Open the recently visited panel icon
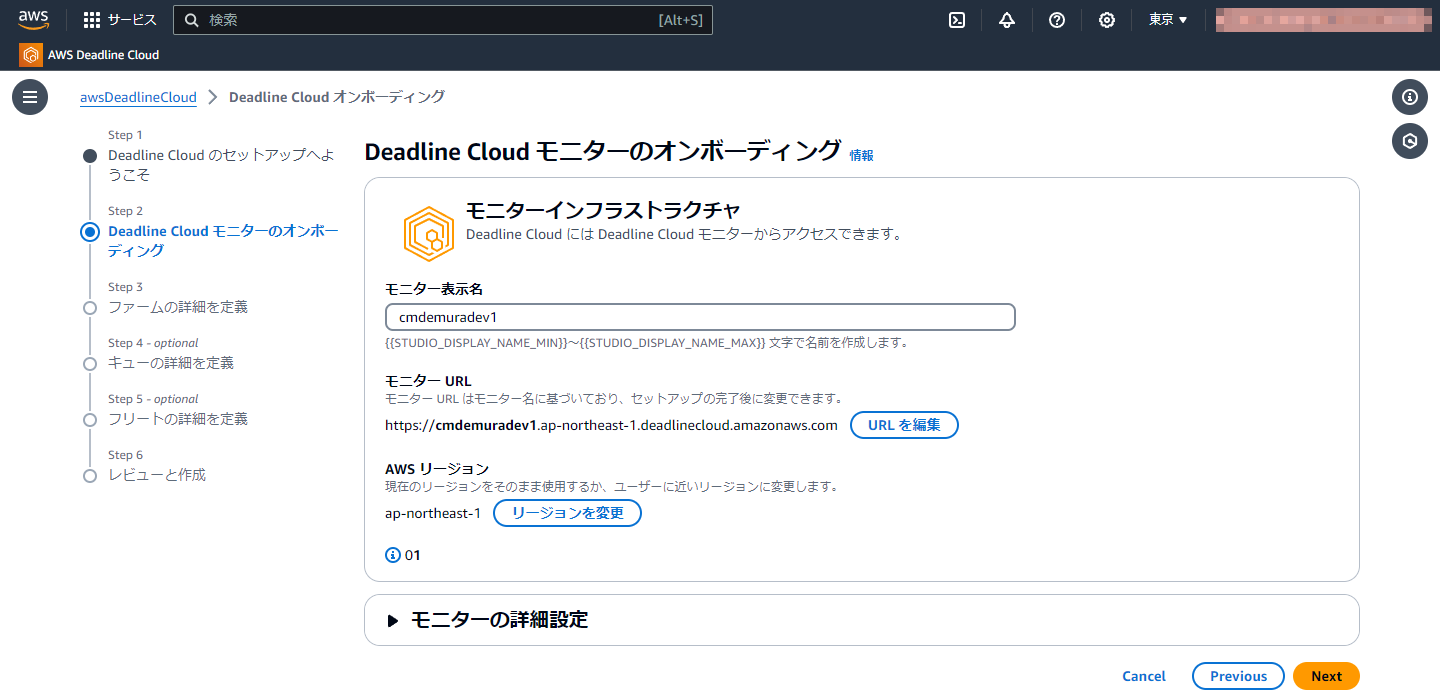 (x=1410, y=141)
